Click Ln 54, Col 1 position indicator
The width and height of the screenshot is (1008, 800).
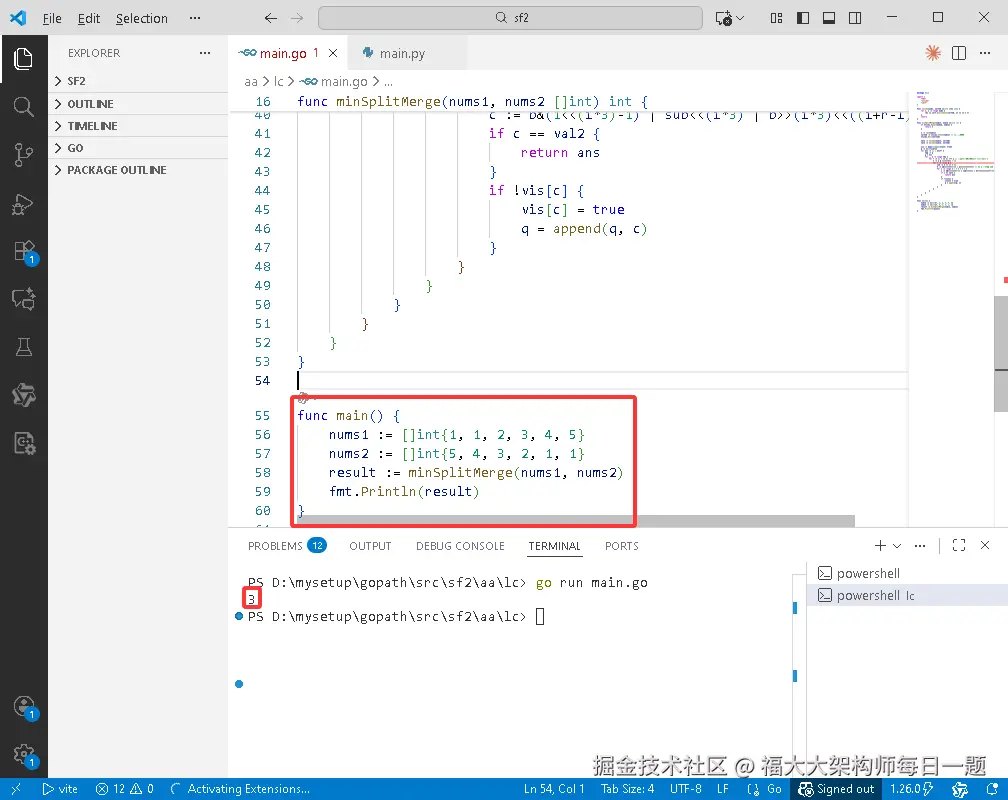coord(554,789)
